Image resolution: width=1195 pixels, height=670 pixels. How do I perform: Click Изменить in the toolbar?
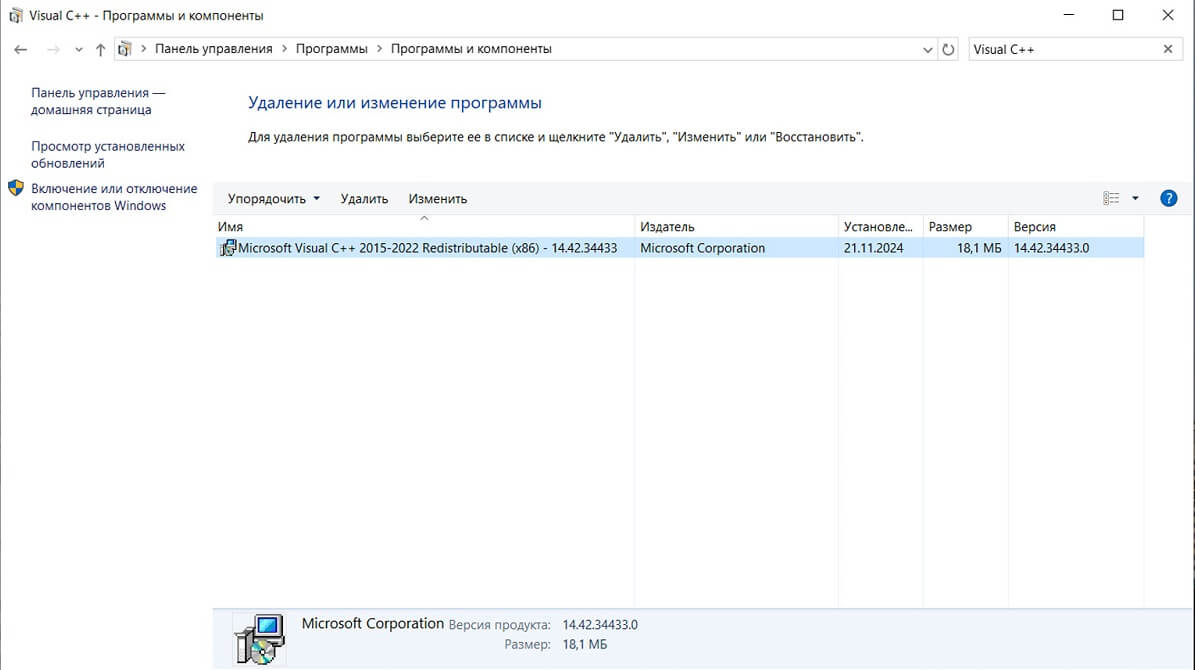coord(437,199)
